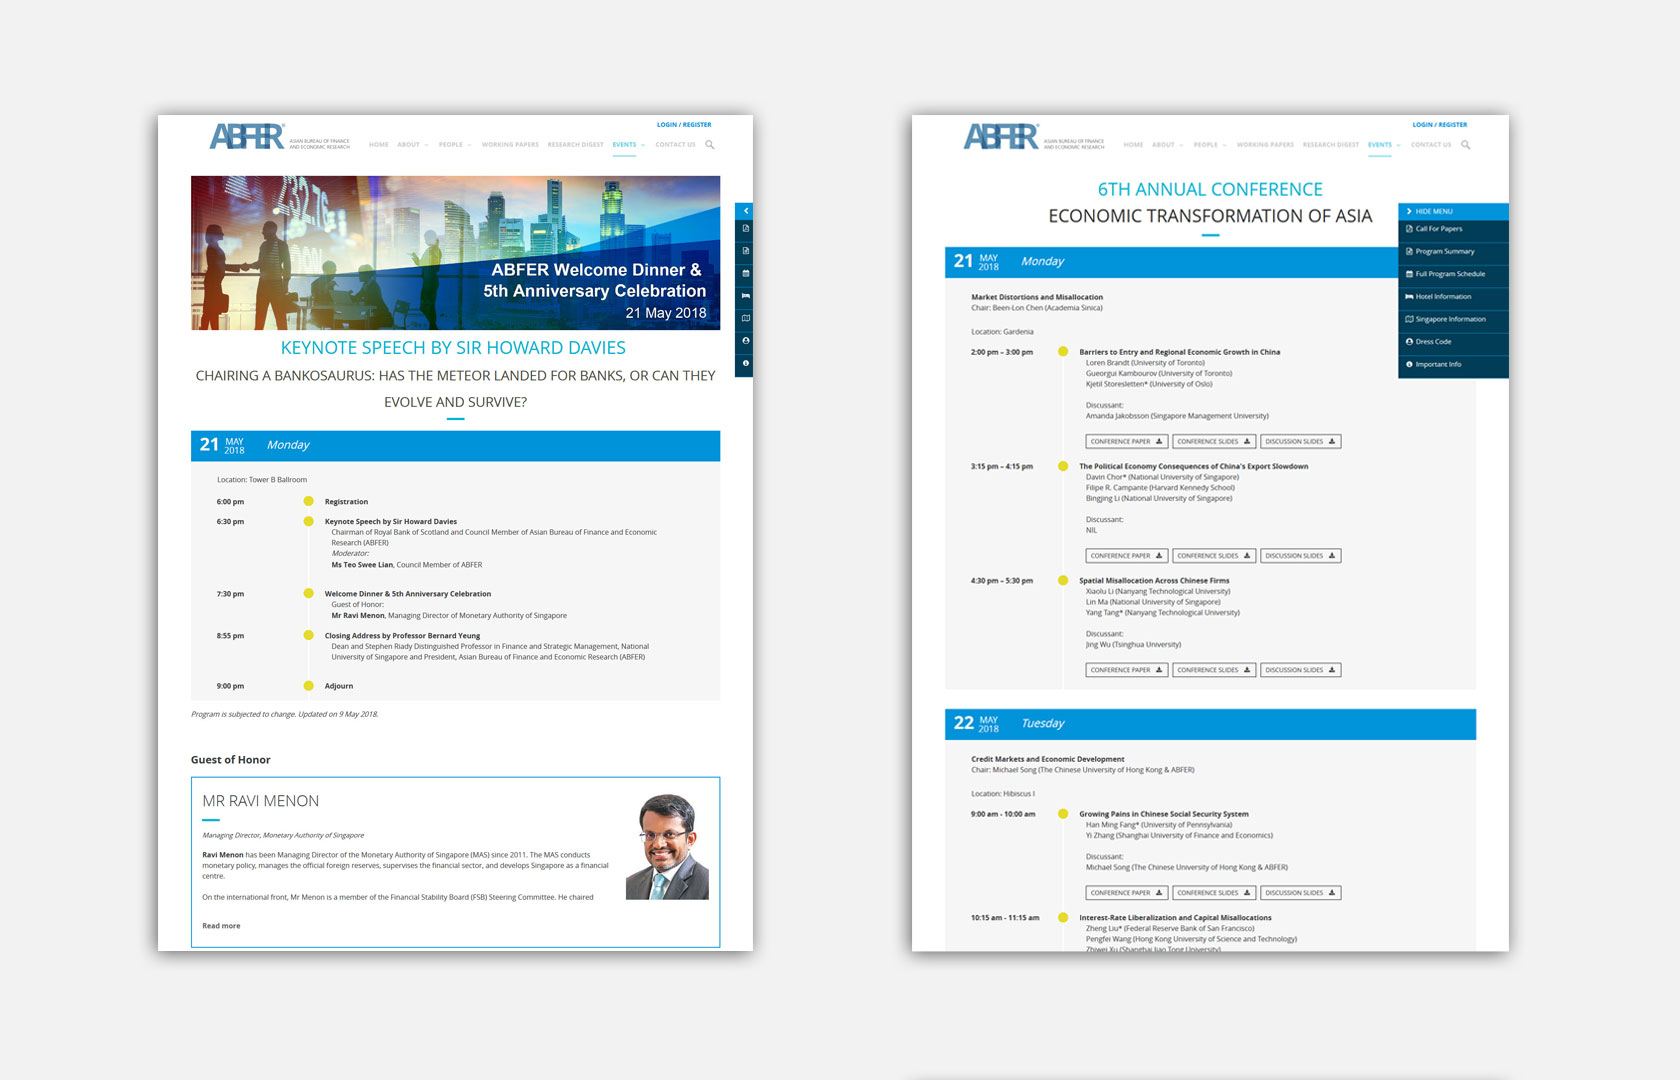Image resolution: width=1680 pixels, height=1080 pixels.
Task: Download CONFERENCE SLIDES for Growing Pains session
Action: point(1214,893)
